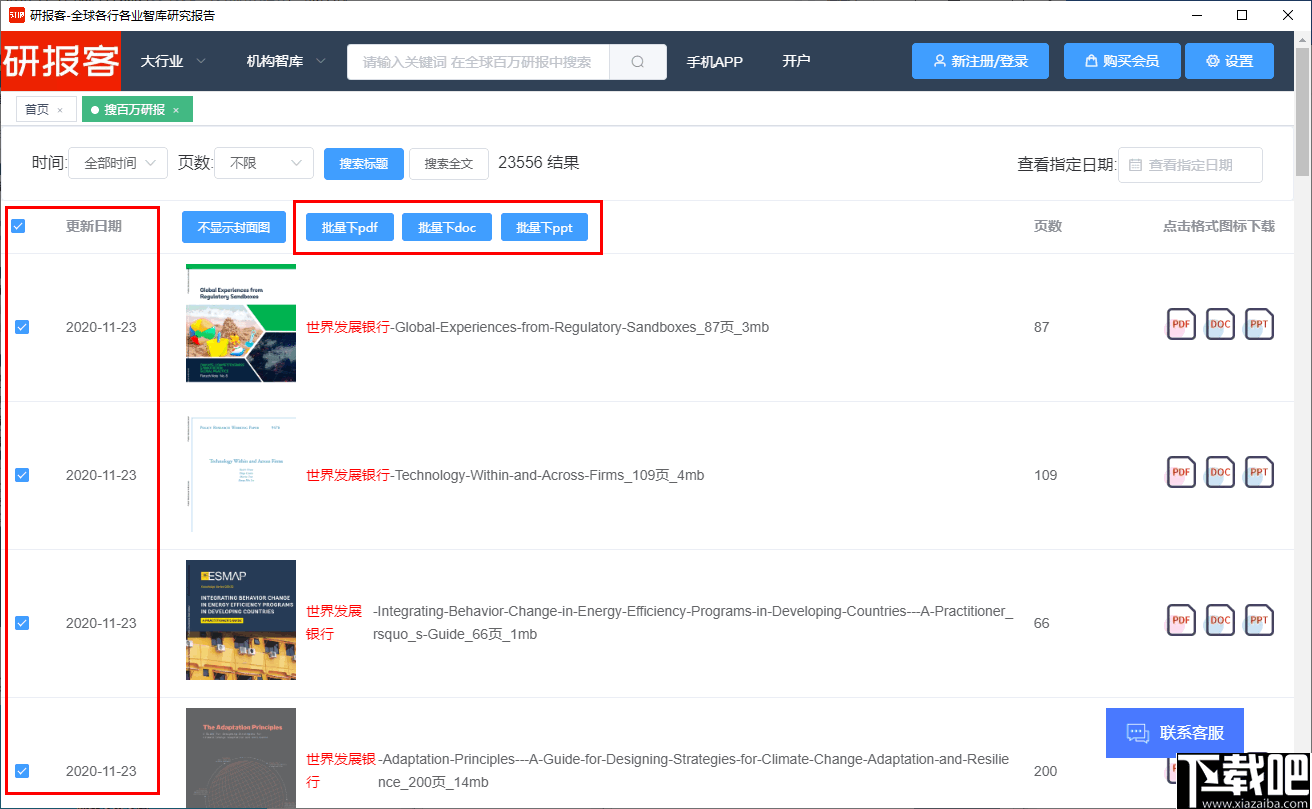
Task: Open the 全部时间 time filter dropdown
Action: pyautogui.click(x=118, y=163)
